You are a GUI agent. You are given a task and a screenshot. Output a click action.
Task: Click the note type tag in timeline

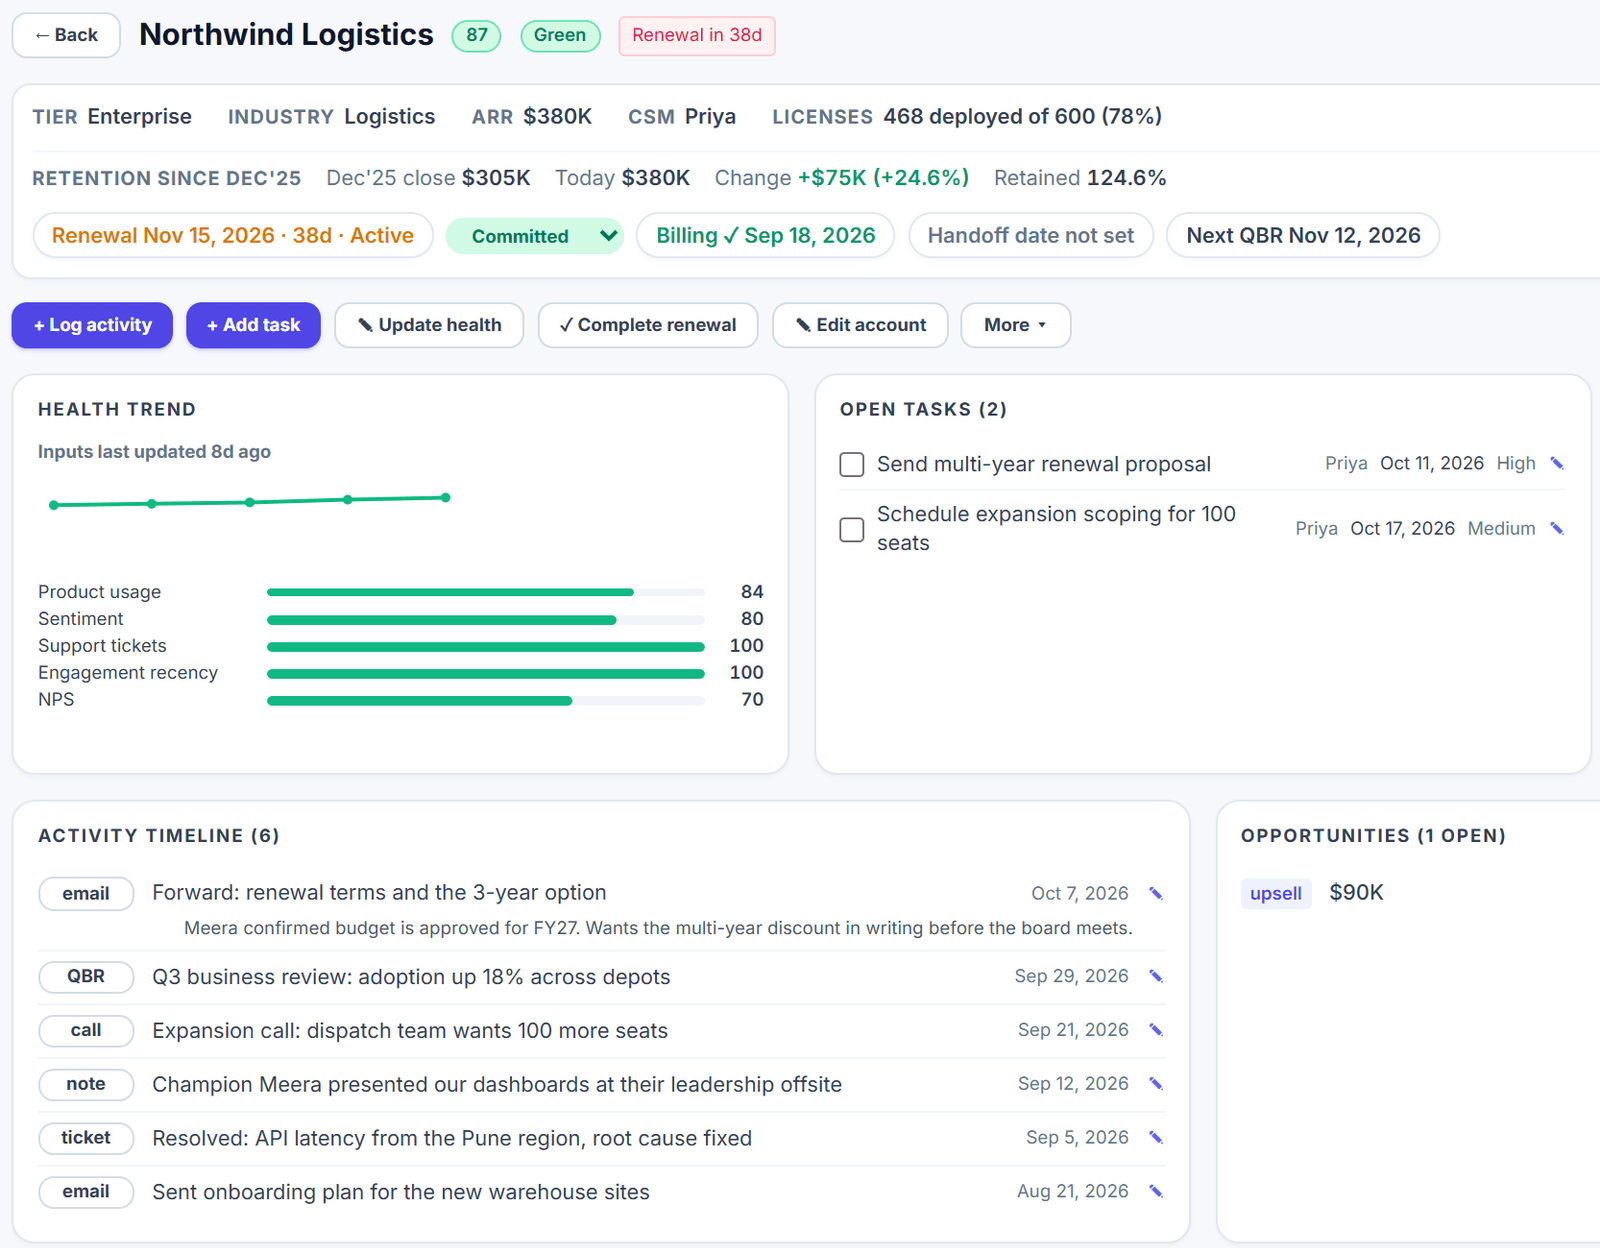[x=86, y=1084]
